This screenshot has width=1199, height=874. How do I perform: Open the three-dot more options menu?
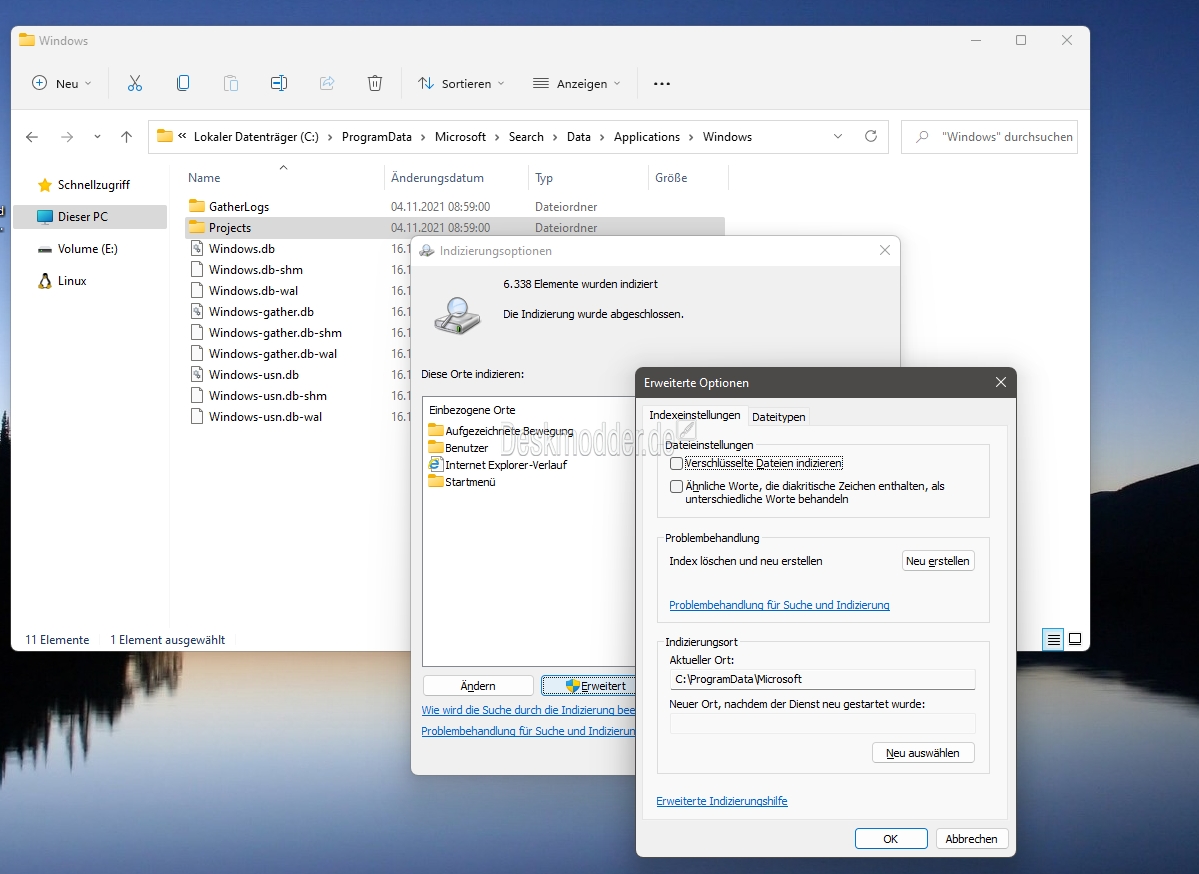[x=662, y=83]
